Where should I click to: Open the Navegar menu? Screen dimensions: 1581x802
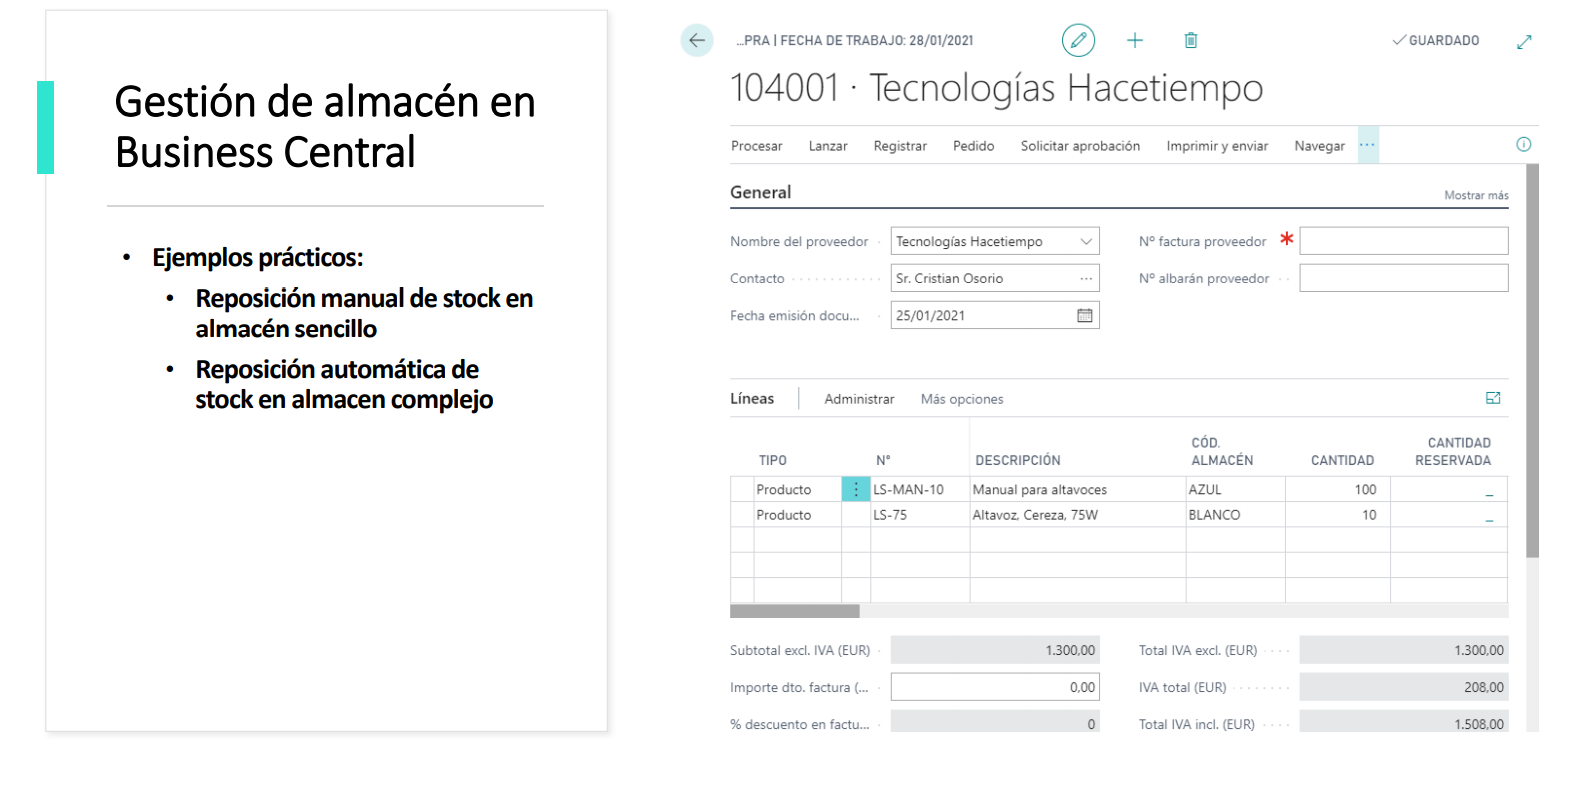[1319, 146]
